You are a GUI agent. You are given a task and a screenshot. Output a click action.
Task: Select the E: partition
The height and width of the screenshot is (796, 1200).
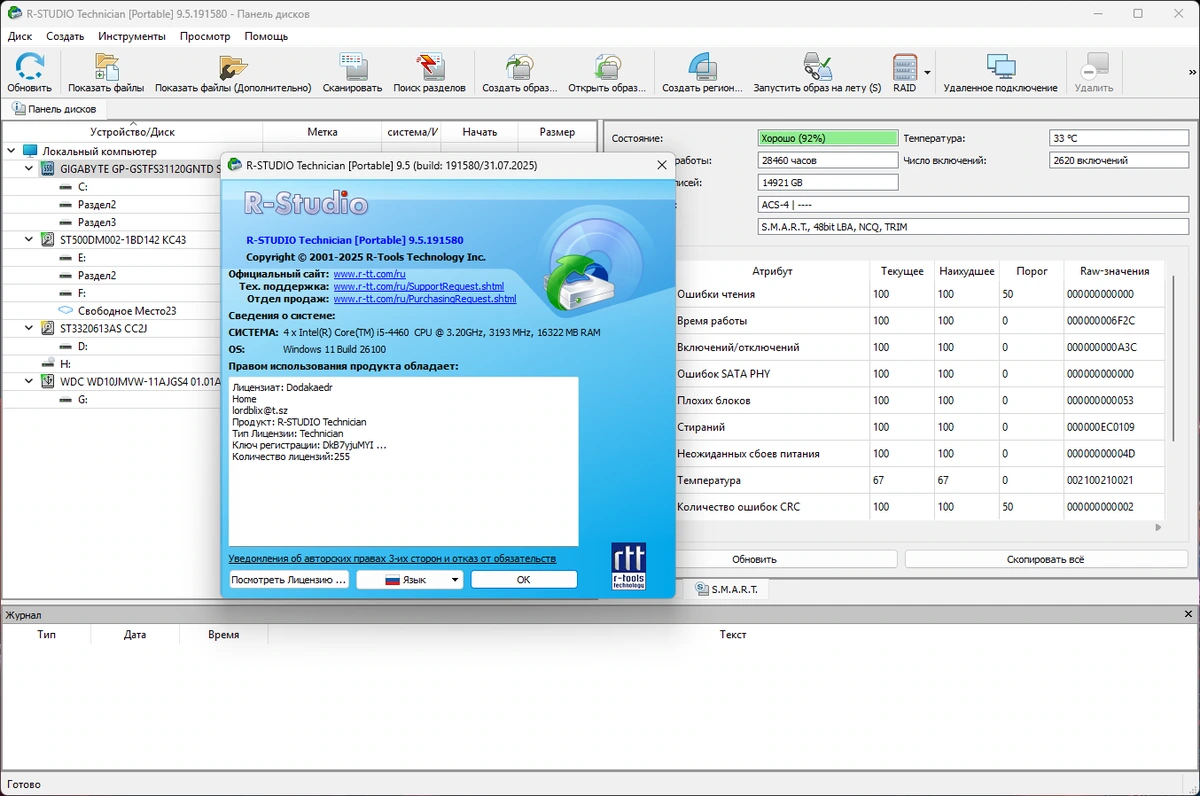click(83, 257)
